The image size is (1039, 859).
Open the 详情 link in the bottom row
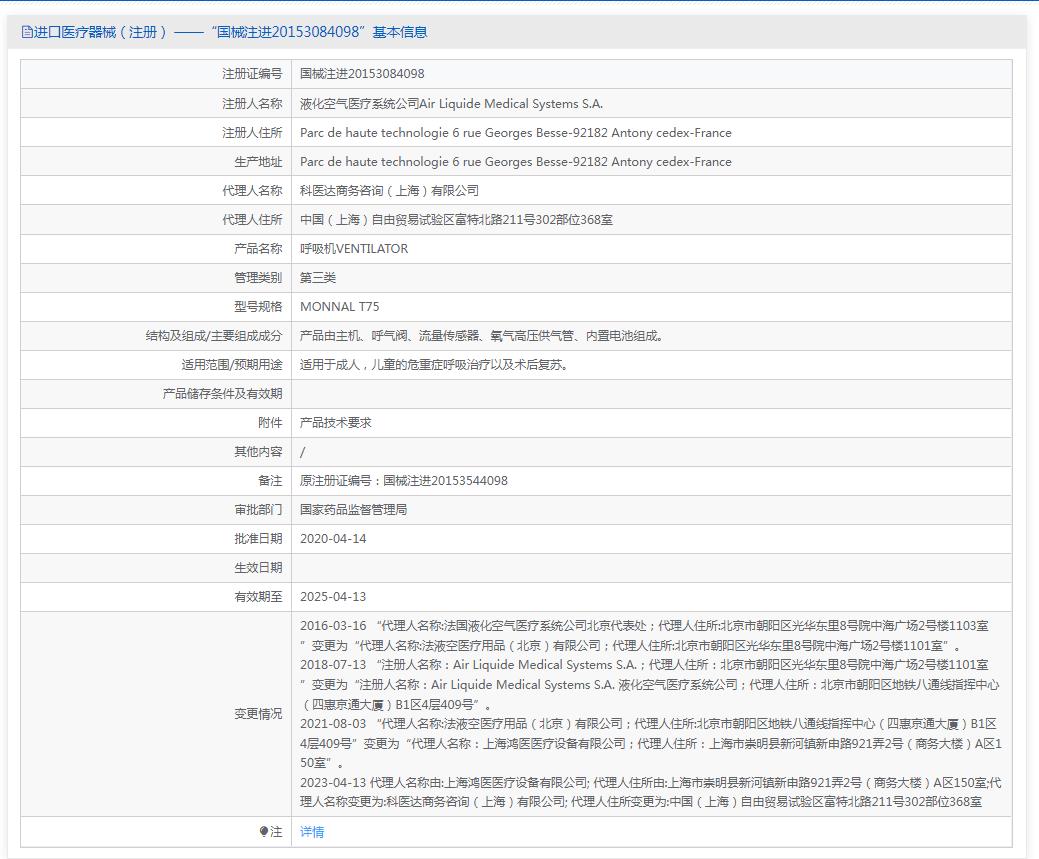(311, 831)
